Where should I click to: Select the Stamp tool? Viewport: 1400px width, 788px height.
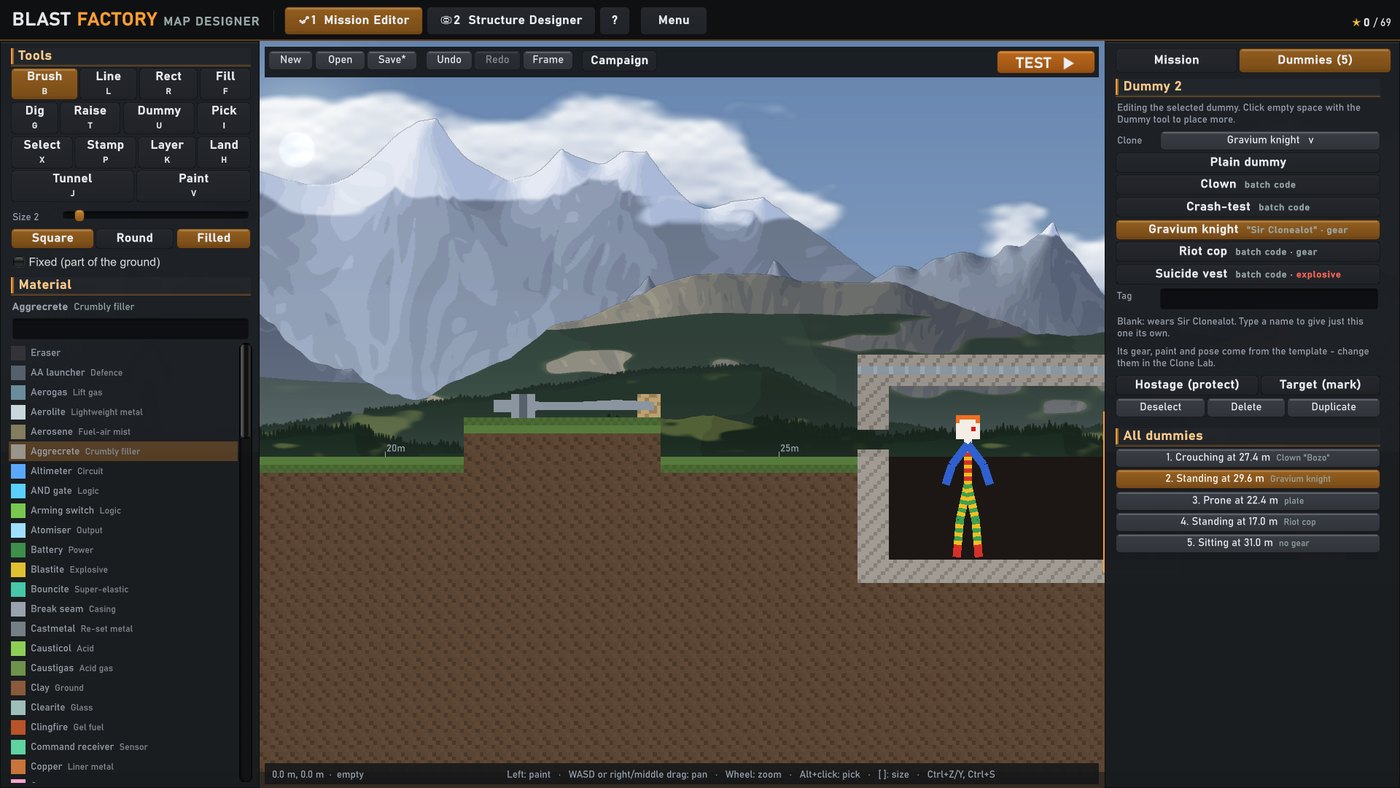point(105,151)
